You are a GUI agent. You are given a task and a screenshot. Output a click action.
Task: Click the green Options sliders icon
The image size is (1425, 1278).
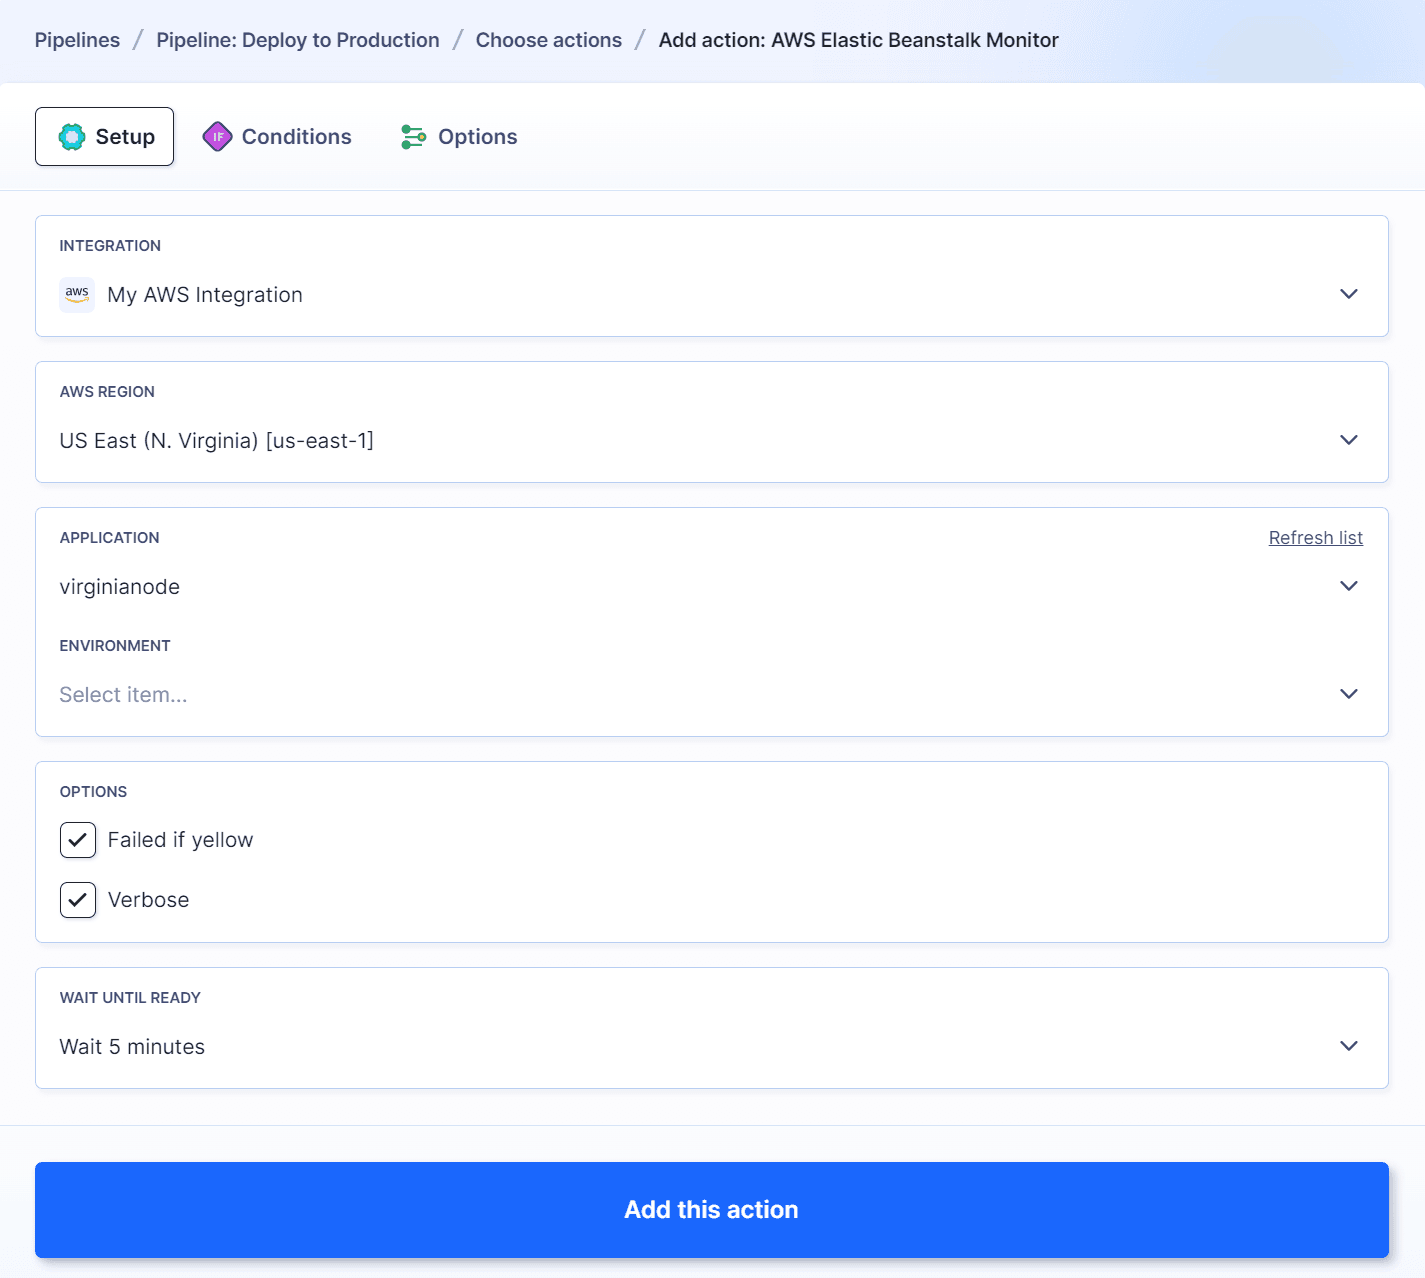412,136
